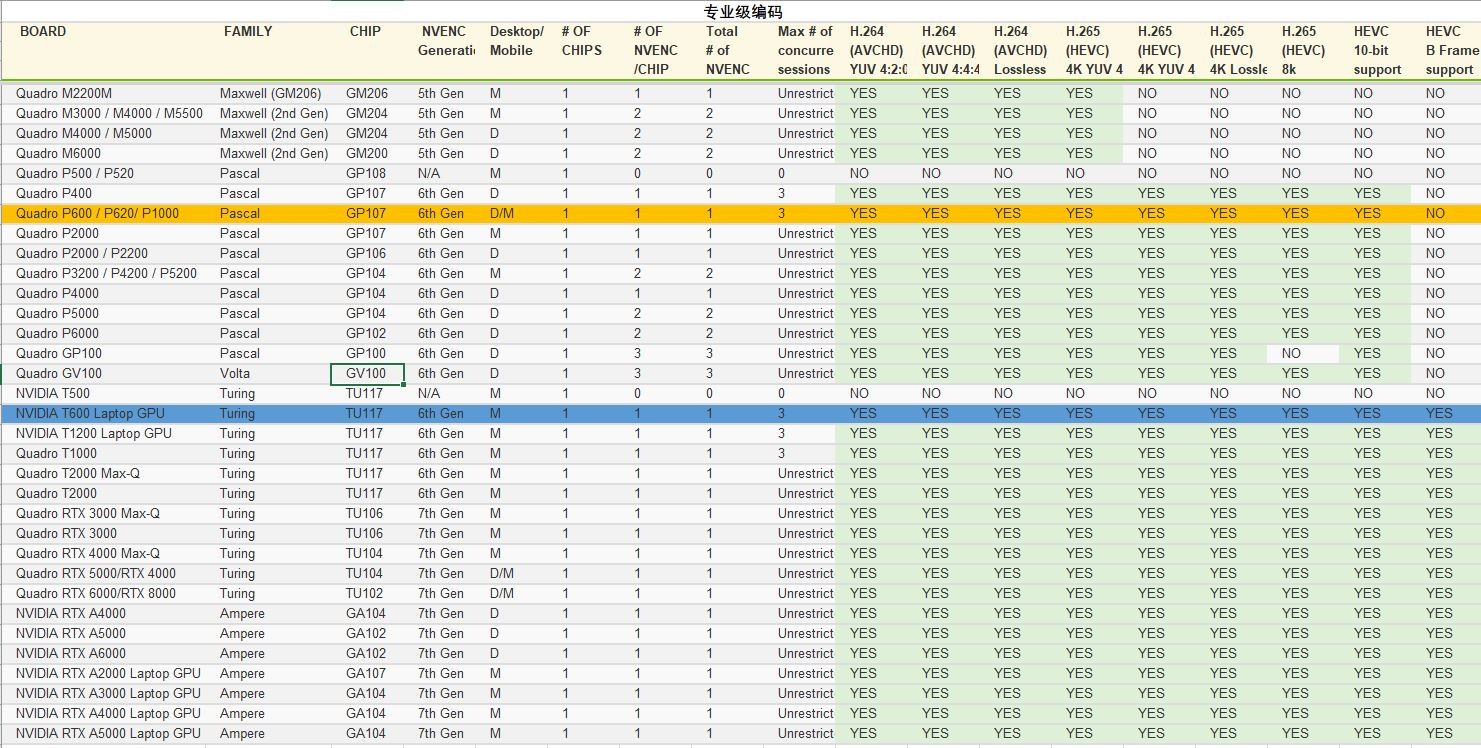Screen dimensions: 1481x748
Task: Select the NVIDIA T1200 Laptop GPU cell
Action: click(x=103, y=433)
